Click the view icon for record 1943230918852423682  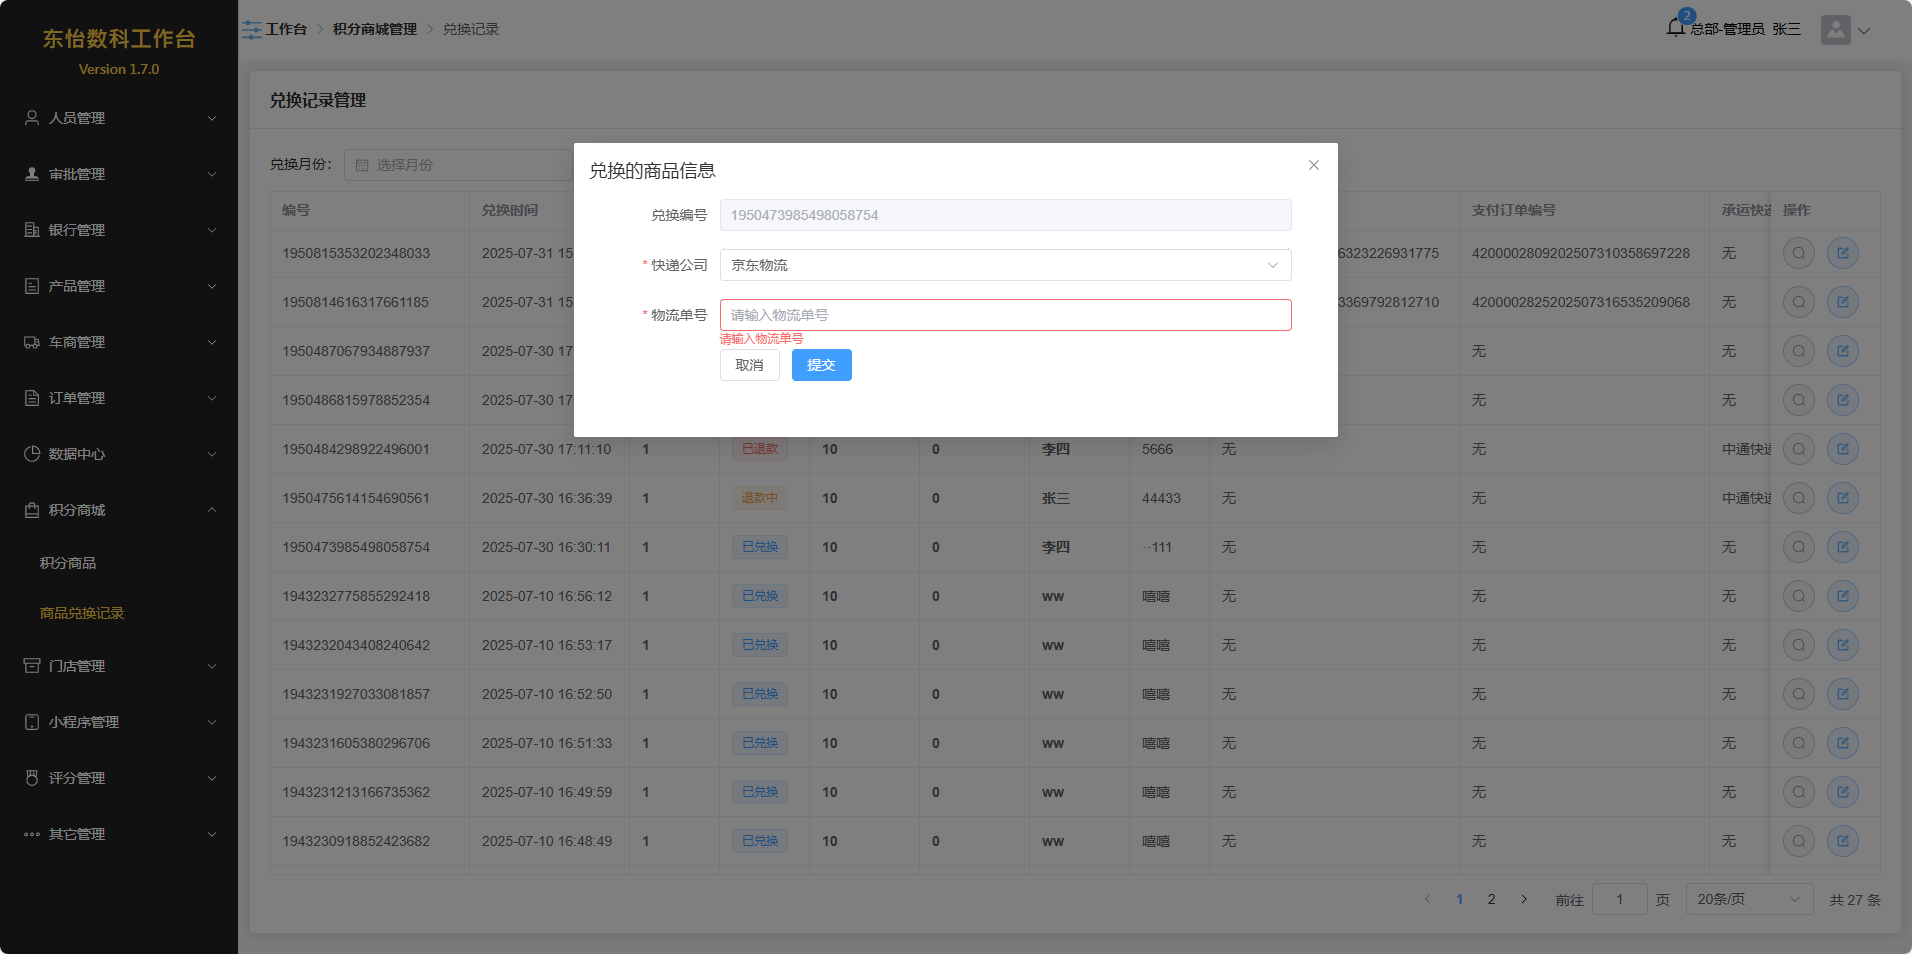click(1798, 841)
